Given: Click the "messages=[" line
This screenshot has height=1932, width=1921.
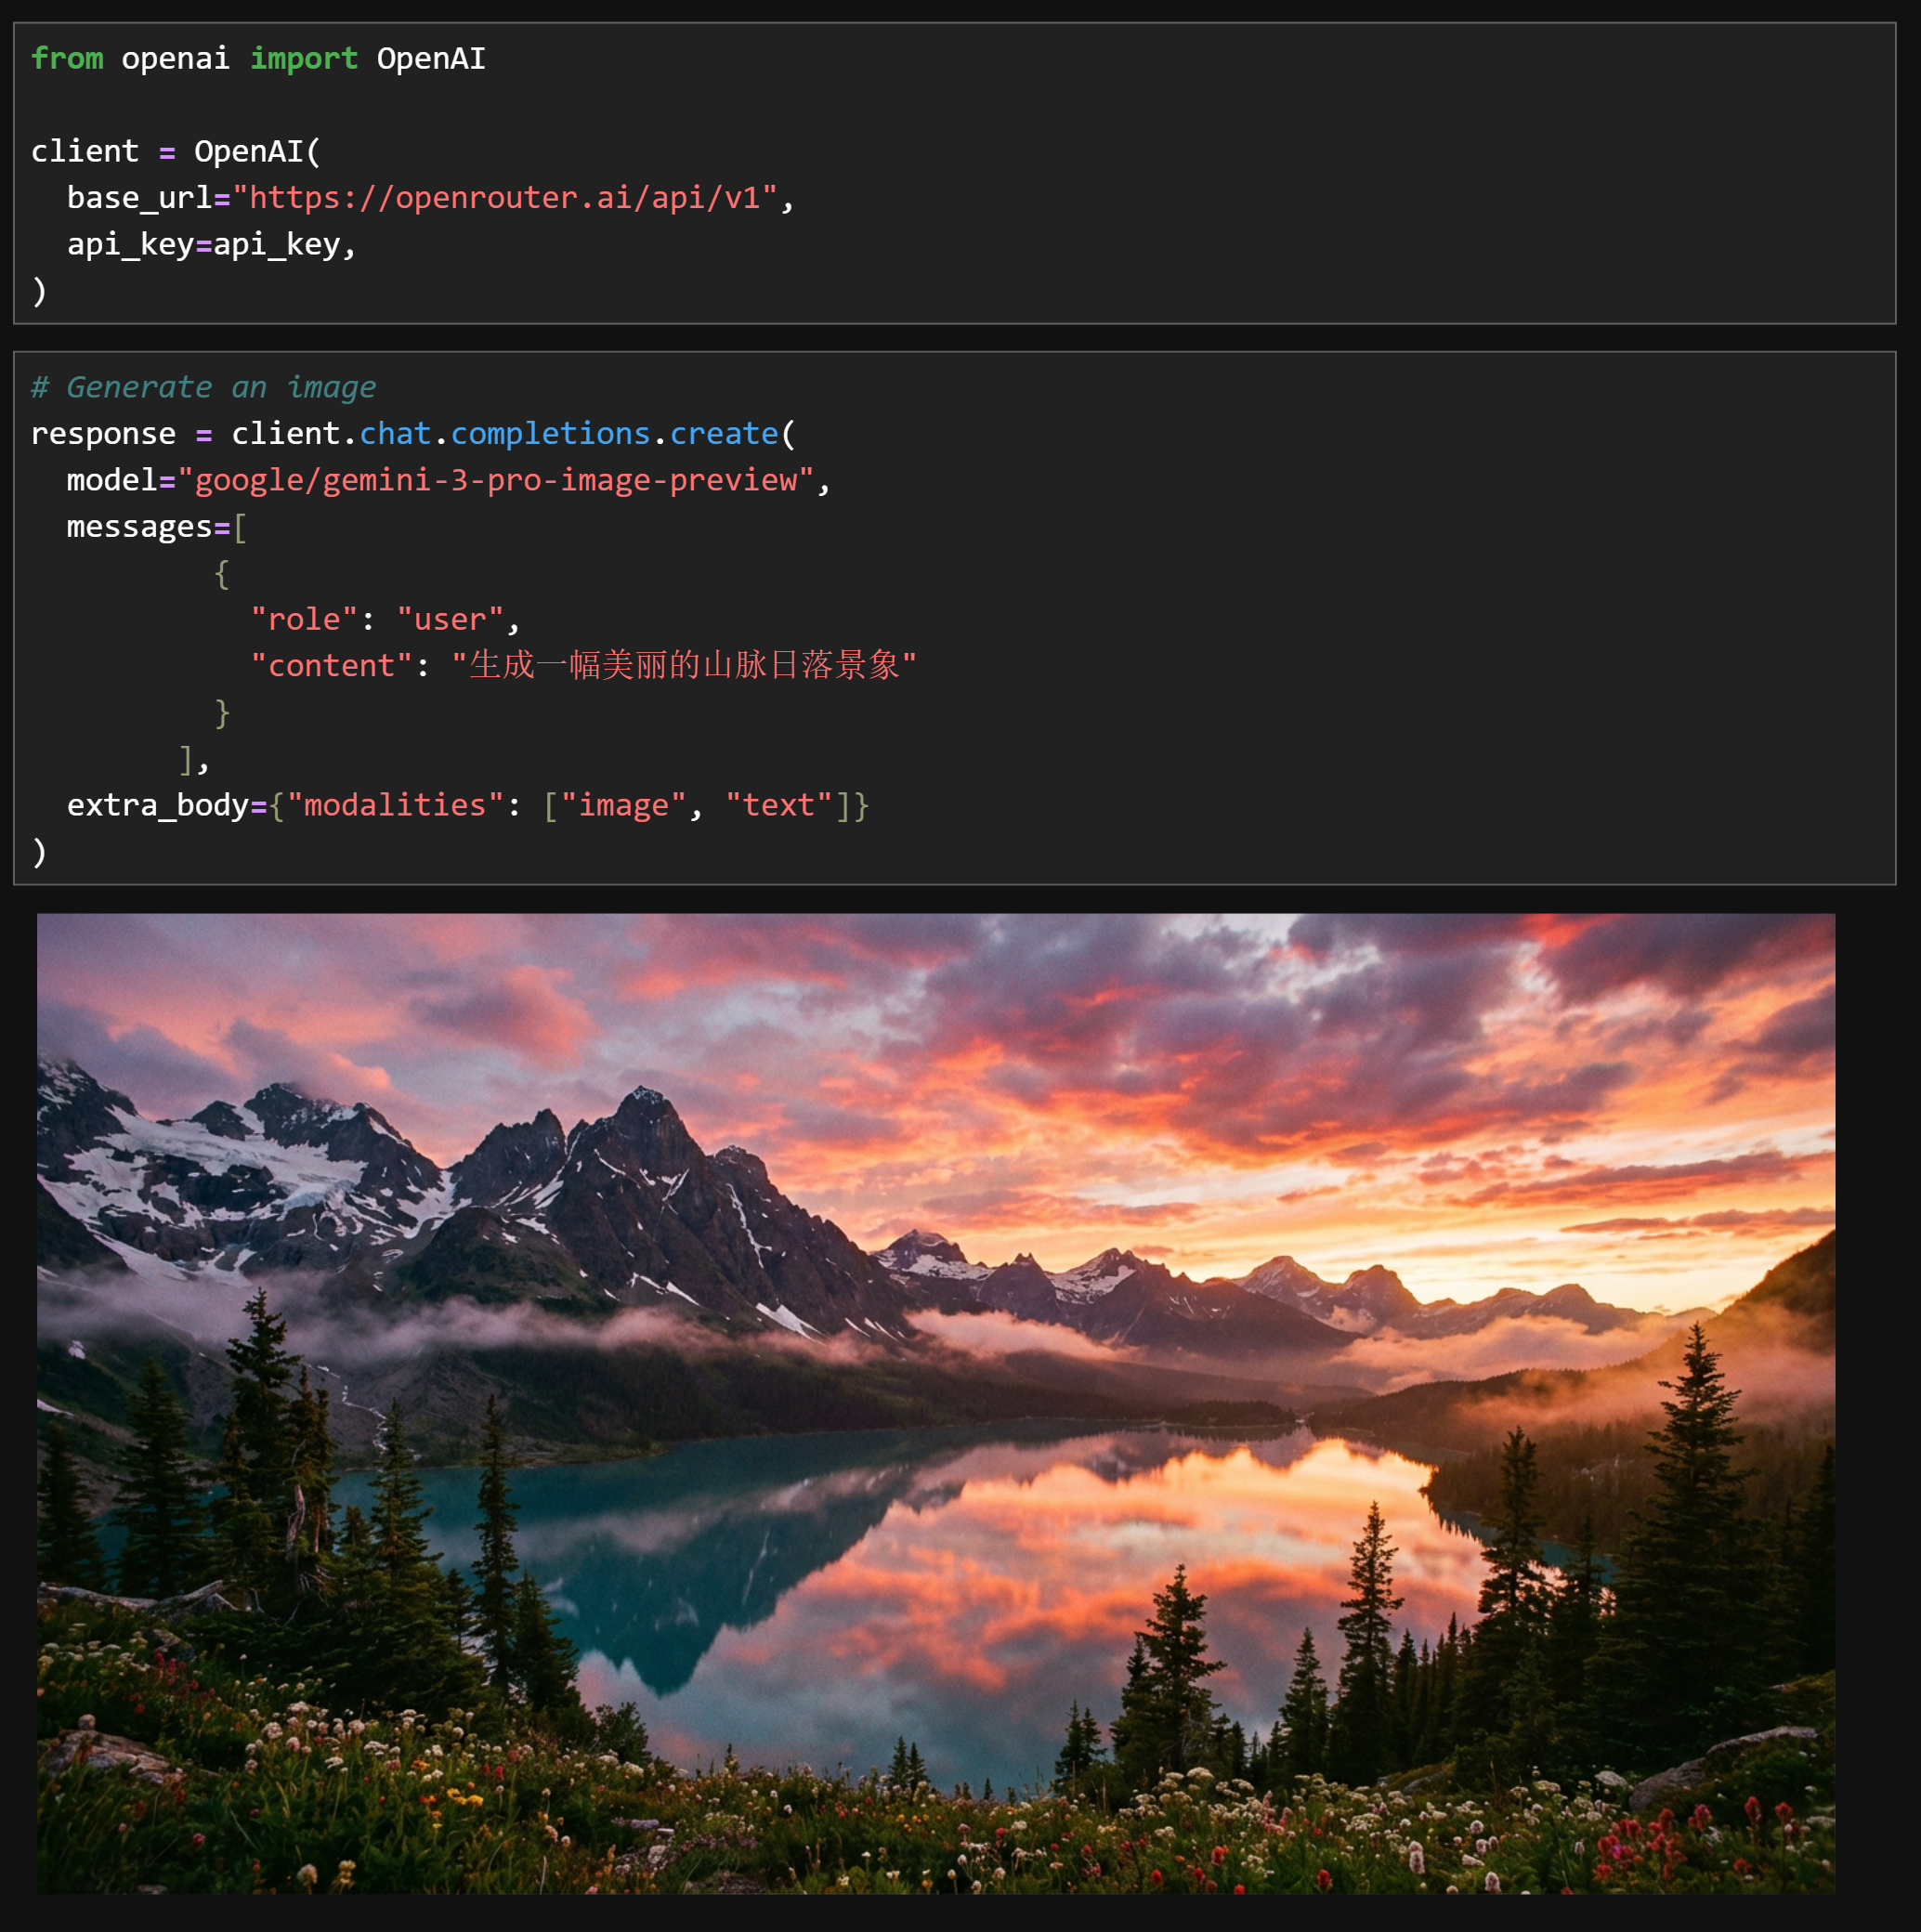Looking at the screenshot, I should pyautogui.click(x=157, y=527).
